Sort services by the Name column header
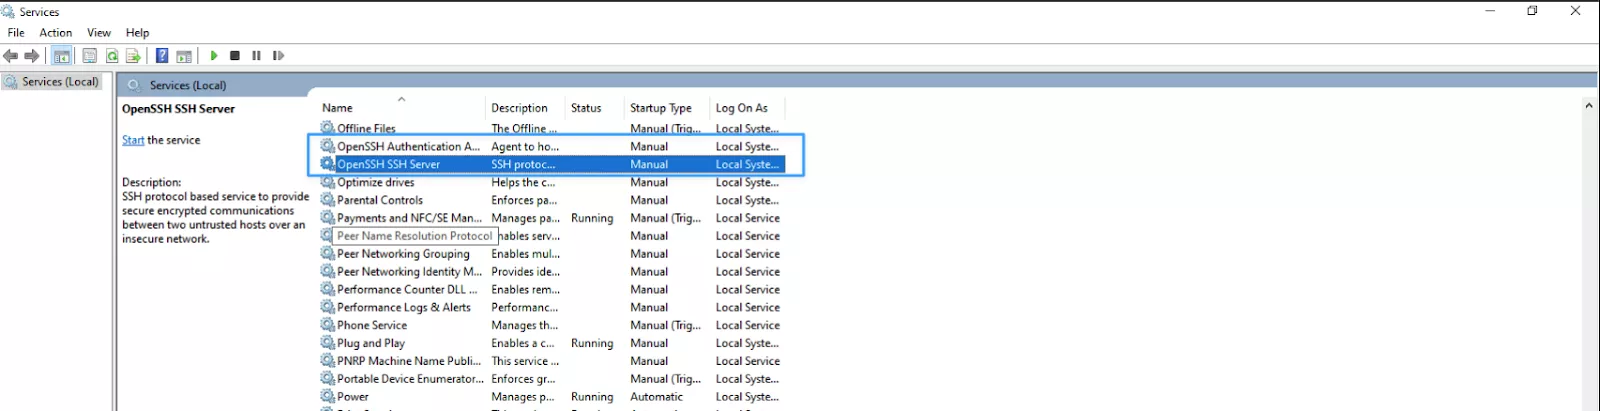Image resolution: width=1600 pixels, height=411 pixels. pos(337,108)
